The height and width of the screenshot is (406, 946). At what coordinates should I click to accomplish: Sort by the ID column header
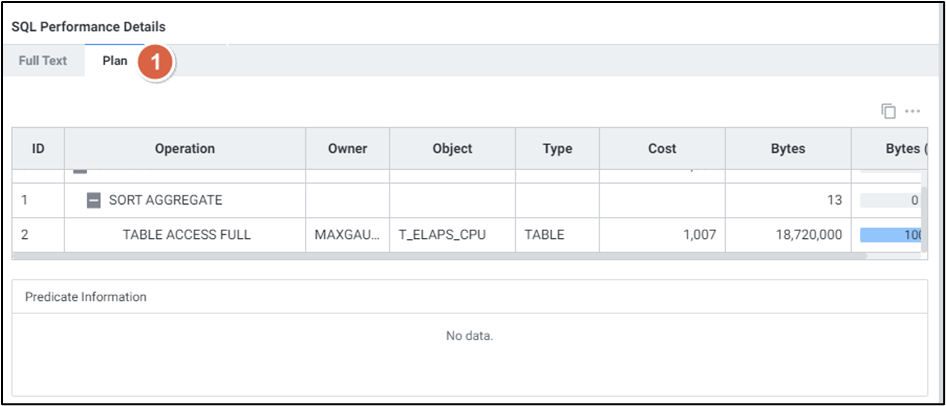[38, 149]
